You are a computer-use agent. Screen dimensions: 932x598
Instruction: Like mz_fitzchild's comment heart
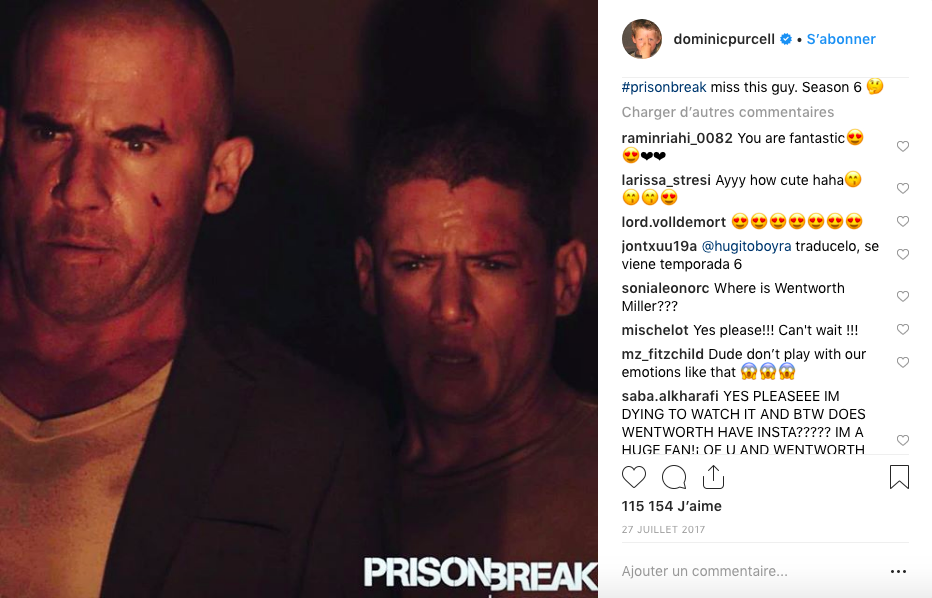pos(903,363)
